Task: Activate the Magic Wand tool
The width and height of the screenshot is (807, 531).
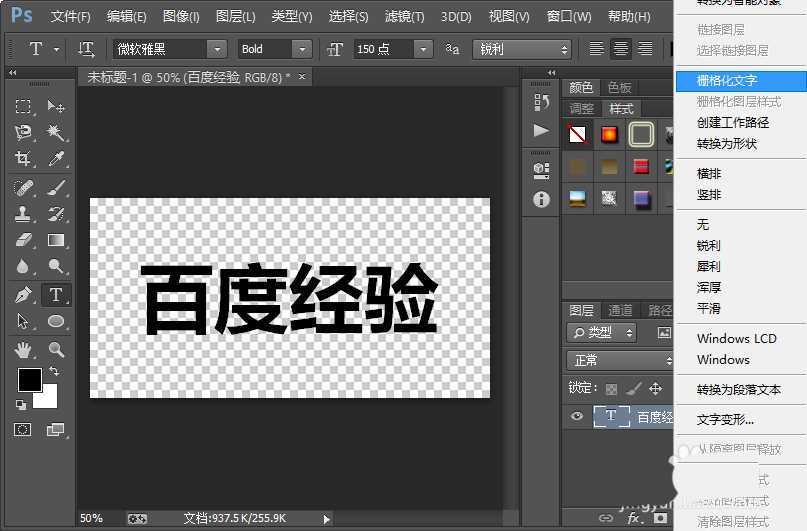Action: point(56,133)
